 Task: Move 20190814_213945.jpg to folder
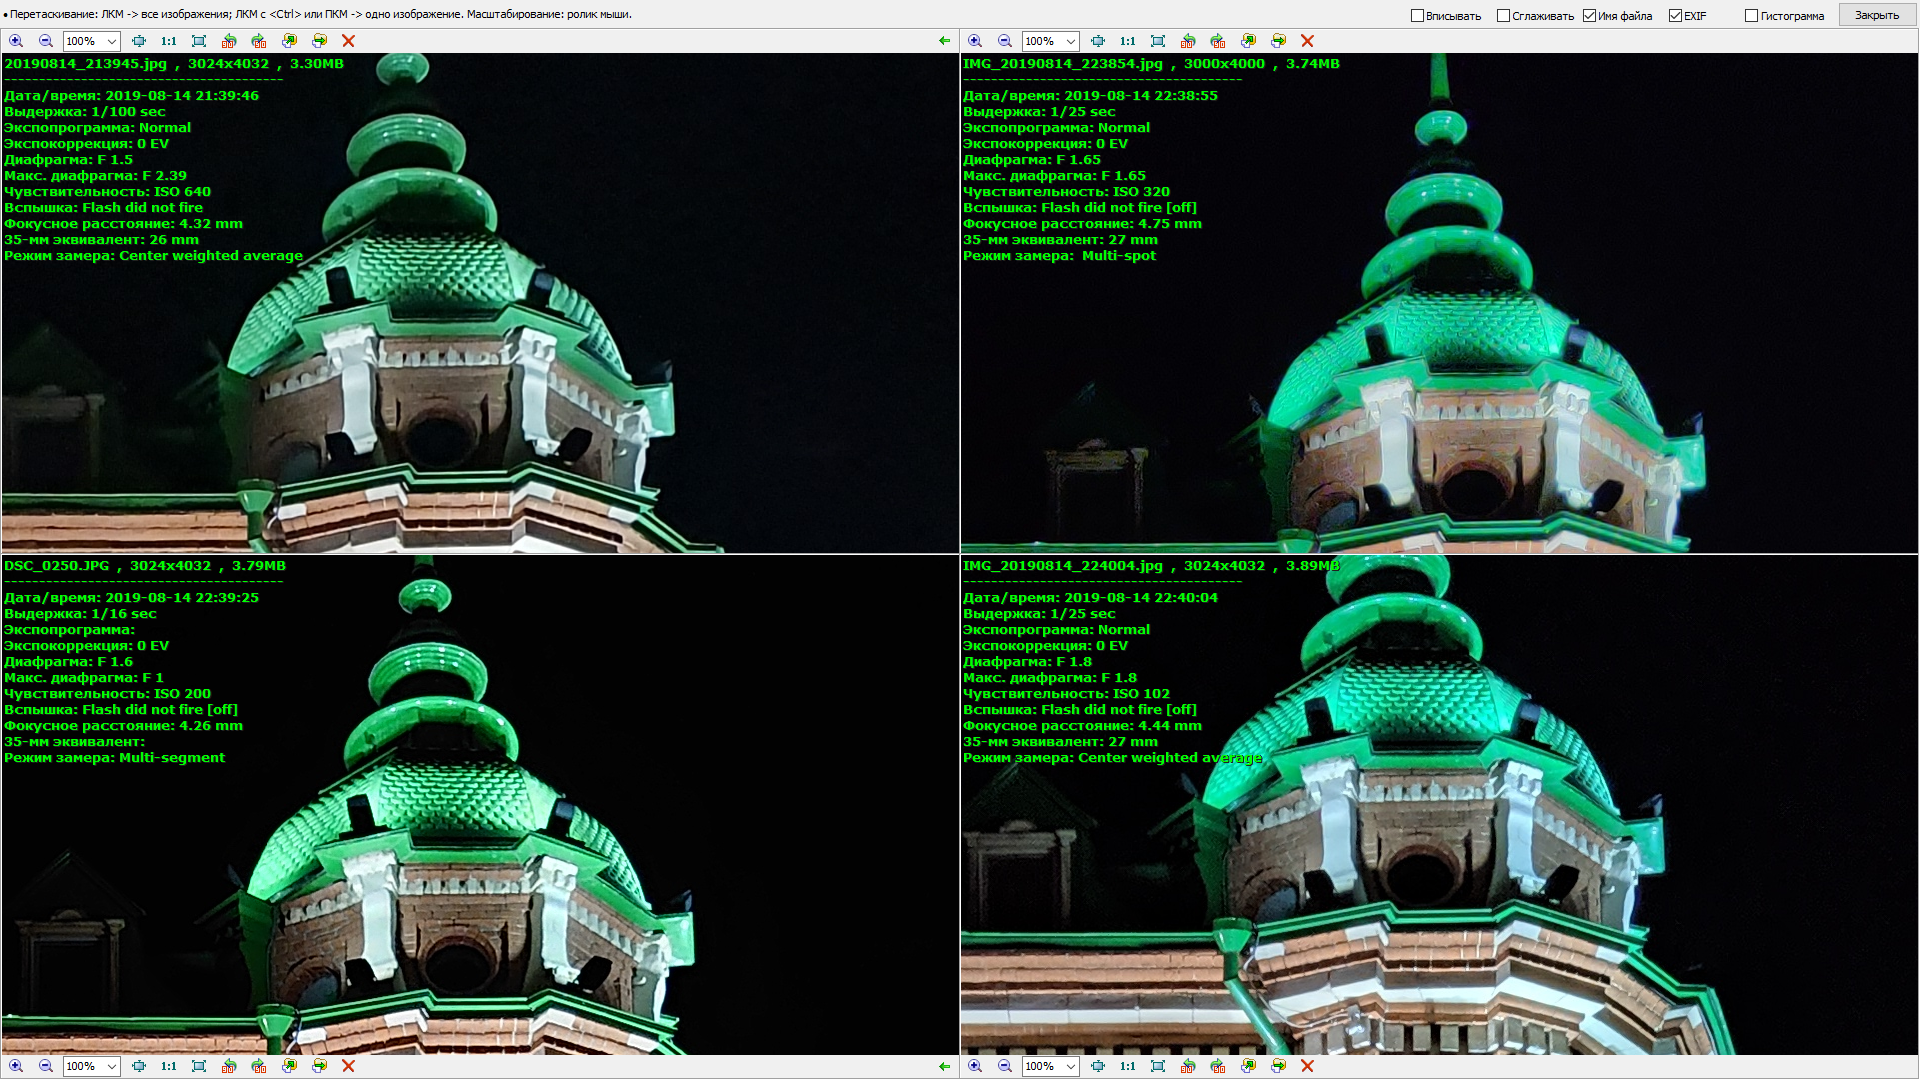(x=319, y=41)
